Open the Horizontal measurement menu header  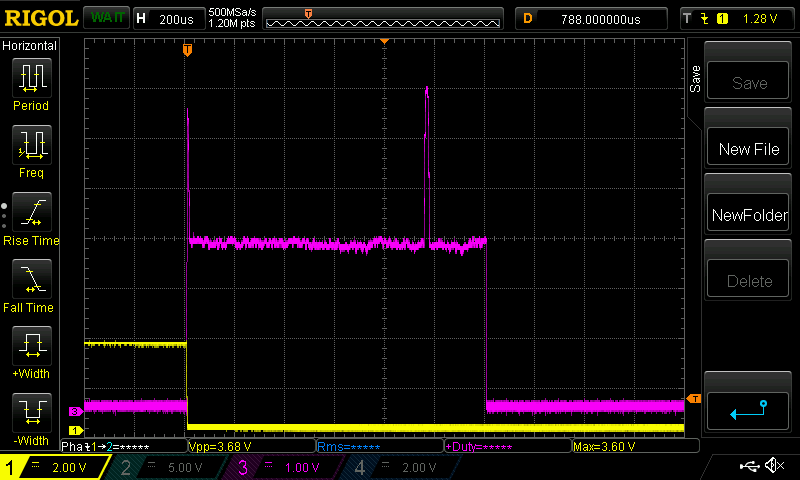(x=30, y=46)
